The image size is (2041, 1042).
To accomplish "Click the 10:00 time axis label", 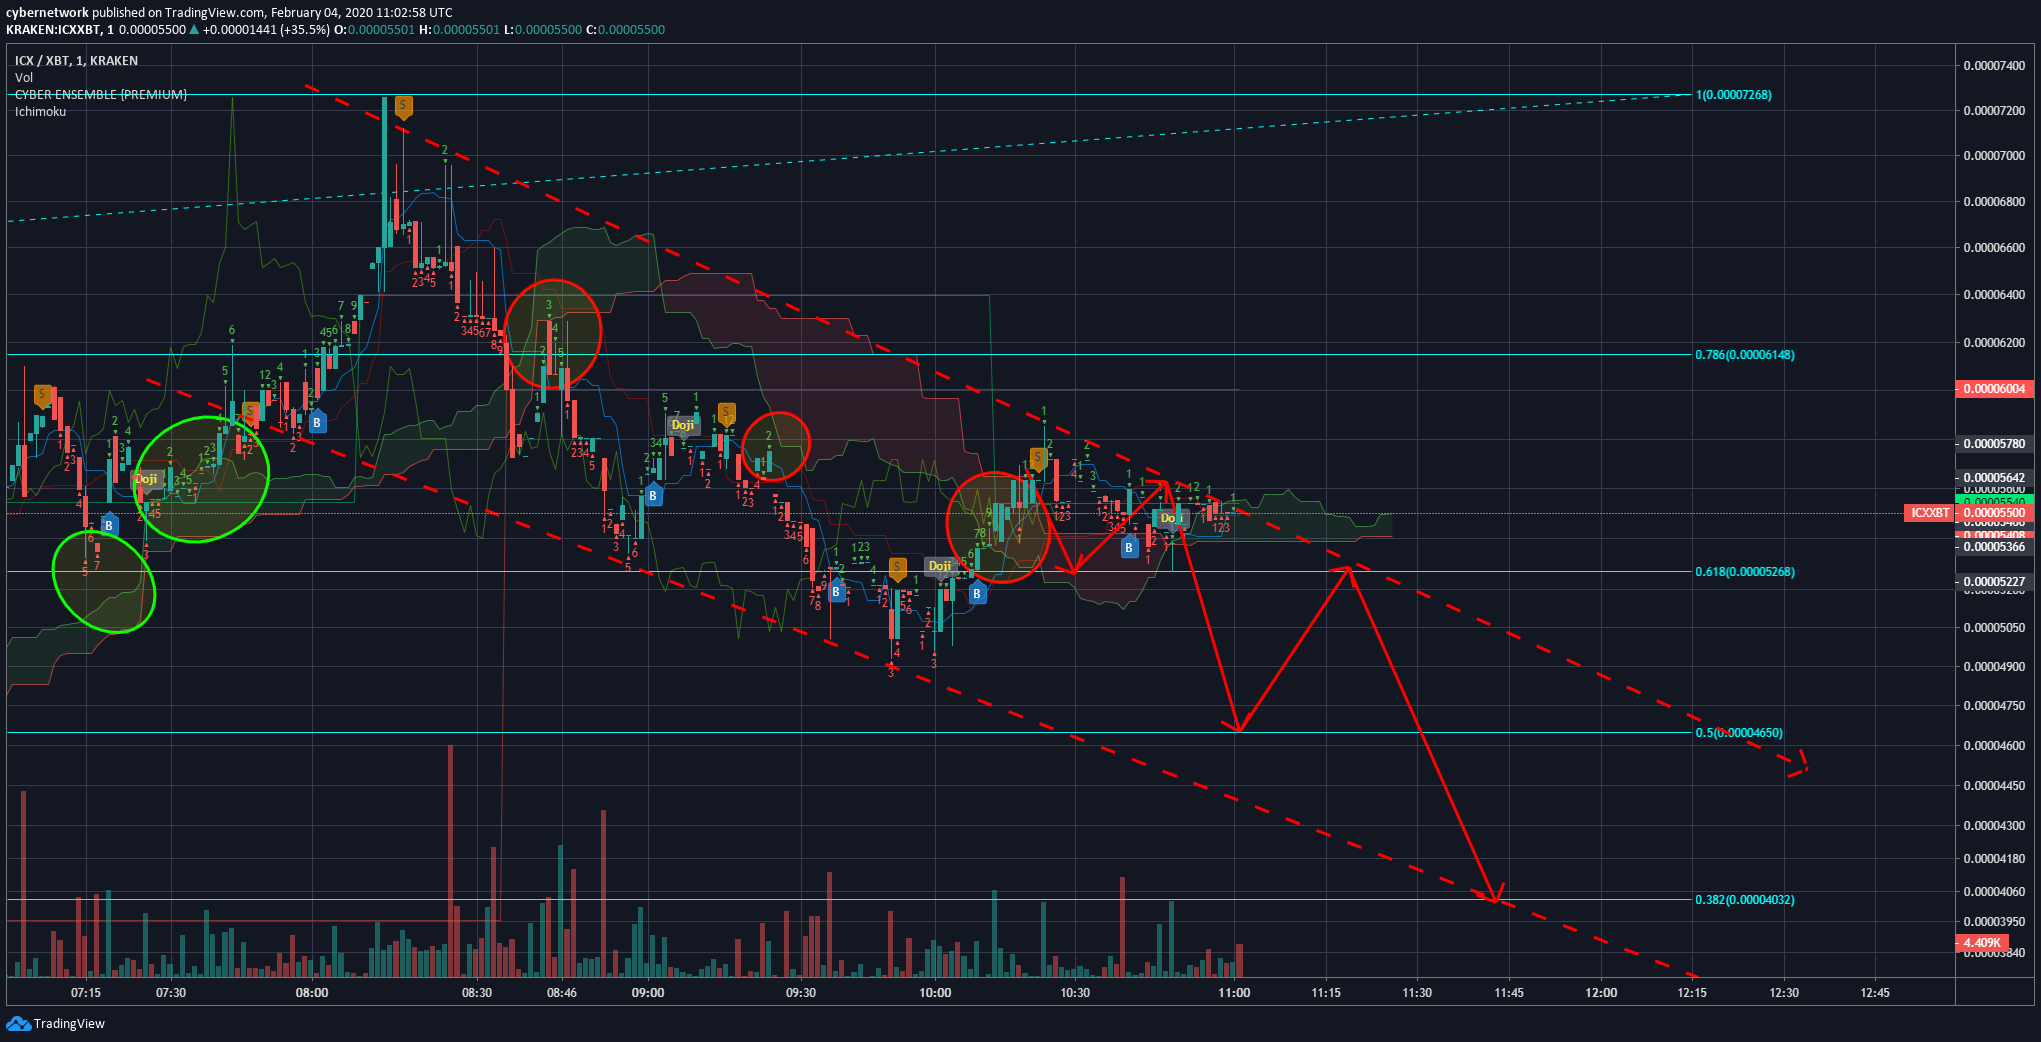I will 935,993.
